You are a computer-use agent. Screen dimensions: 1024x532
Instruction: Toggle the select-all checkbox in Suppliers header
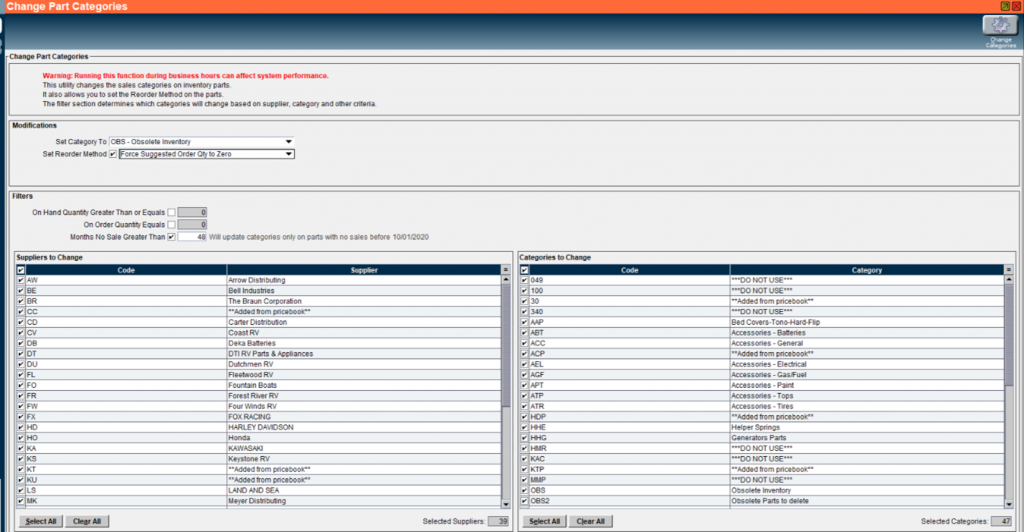click(21, 270)
